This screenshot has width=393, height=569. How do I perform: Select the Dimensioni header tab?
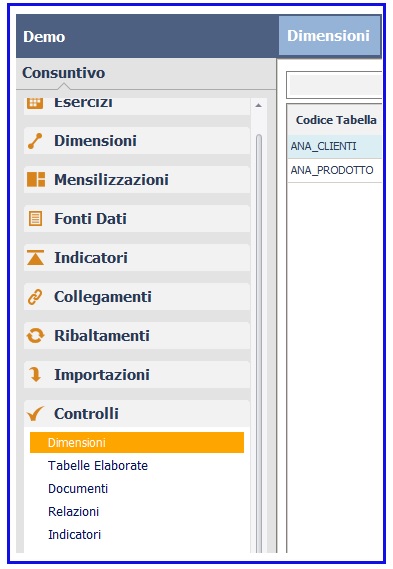tap(329, 36)
